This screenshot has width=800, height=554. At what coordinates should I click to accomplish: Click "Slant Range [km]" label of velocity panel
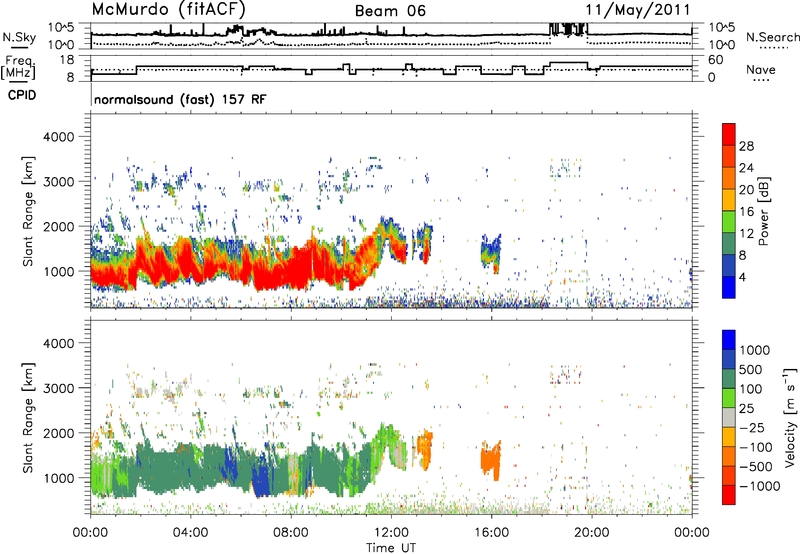tap(28, 417)
